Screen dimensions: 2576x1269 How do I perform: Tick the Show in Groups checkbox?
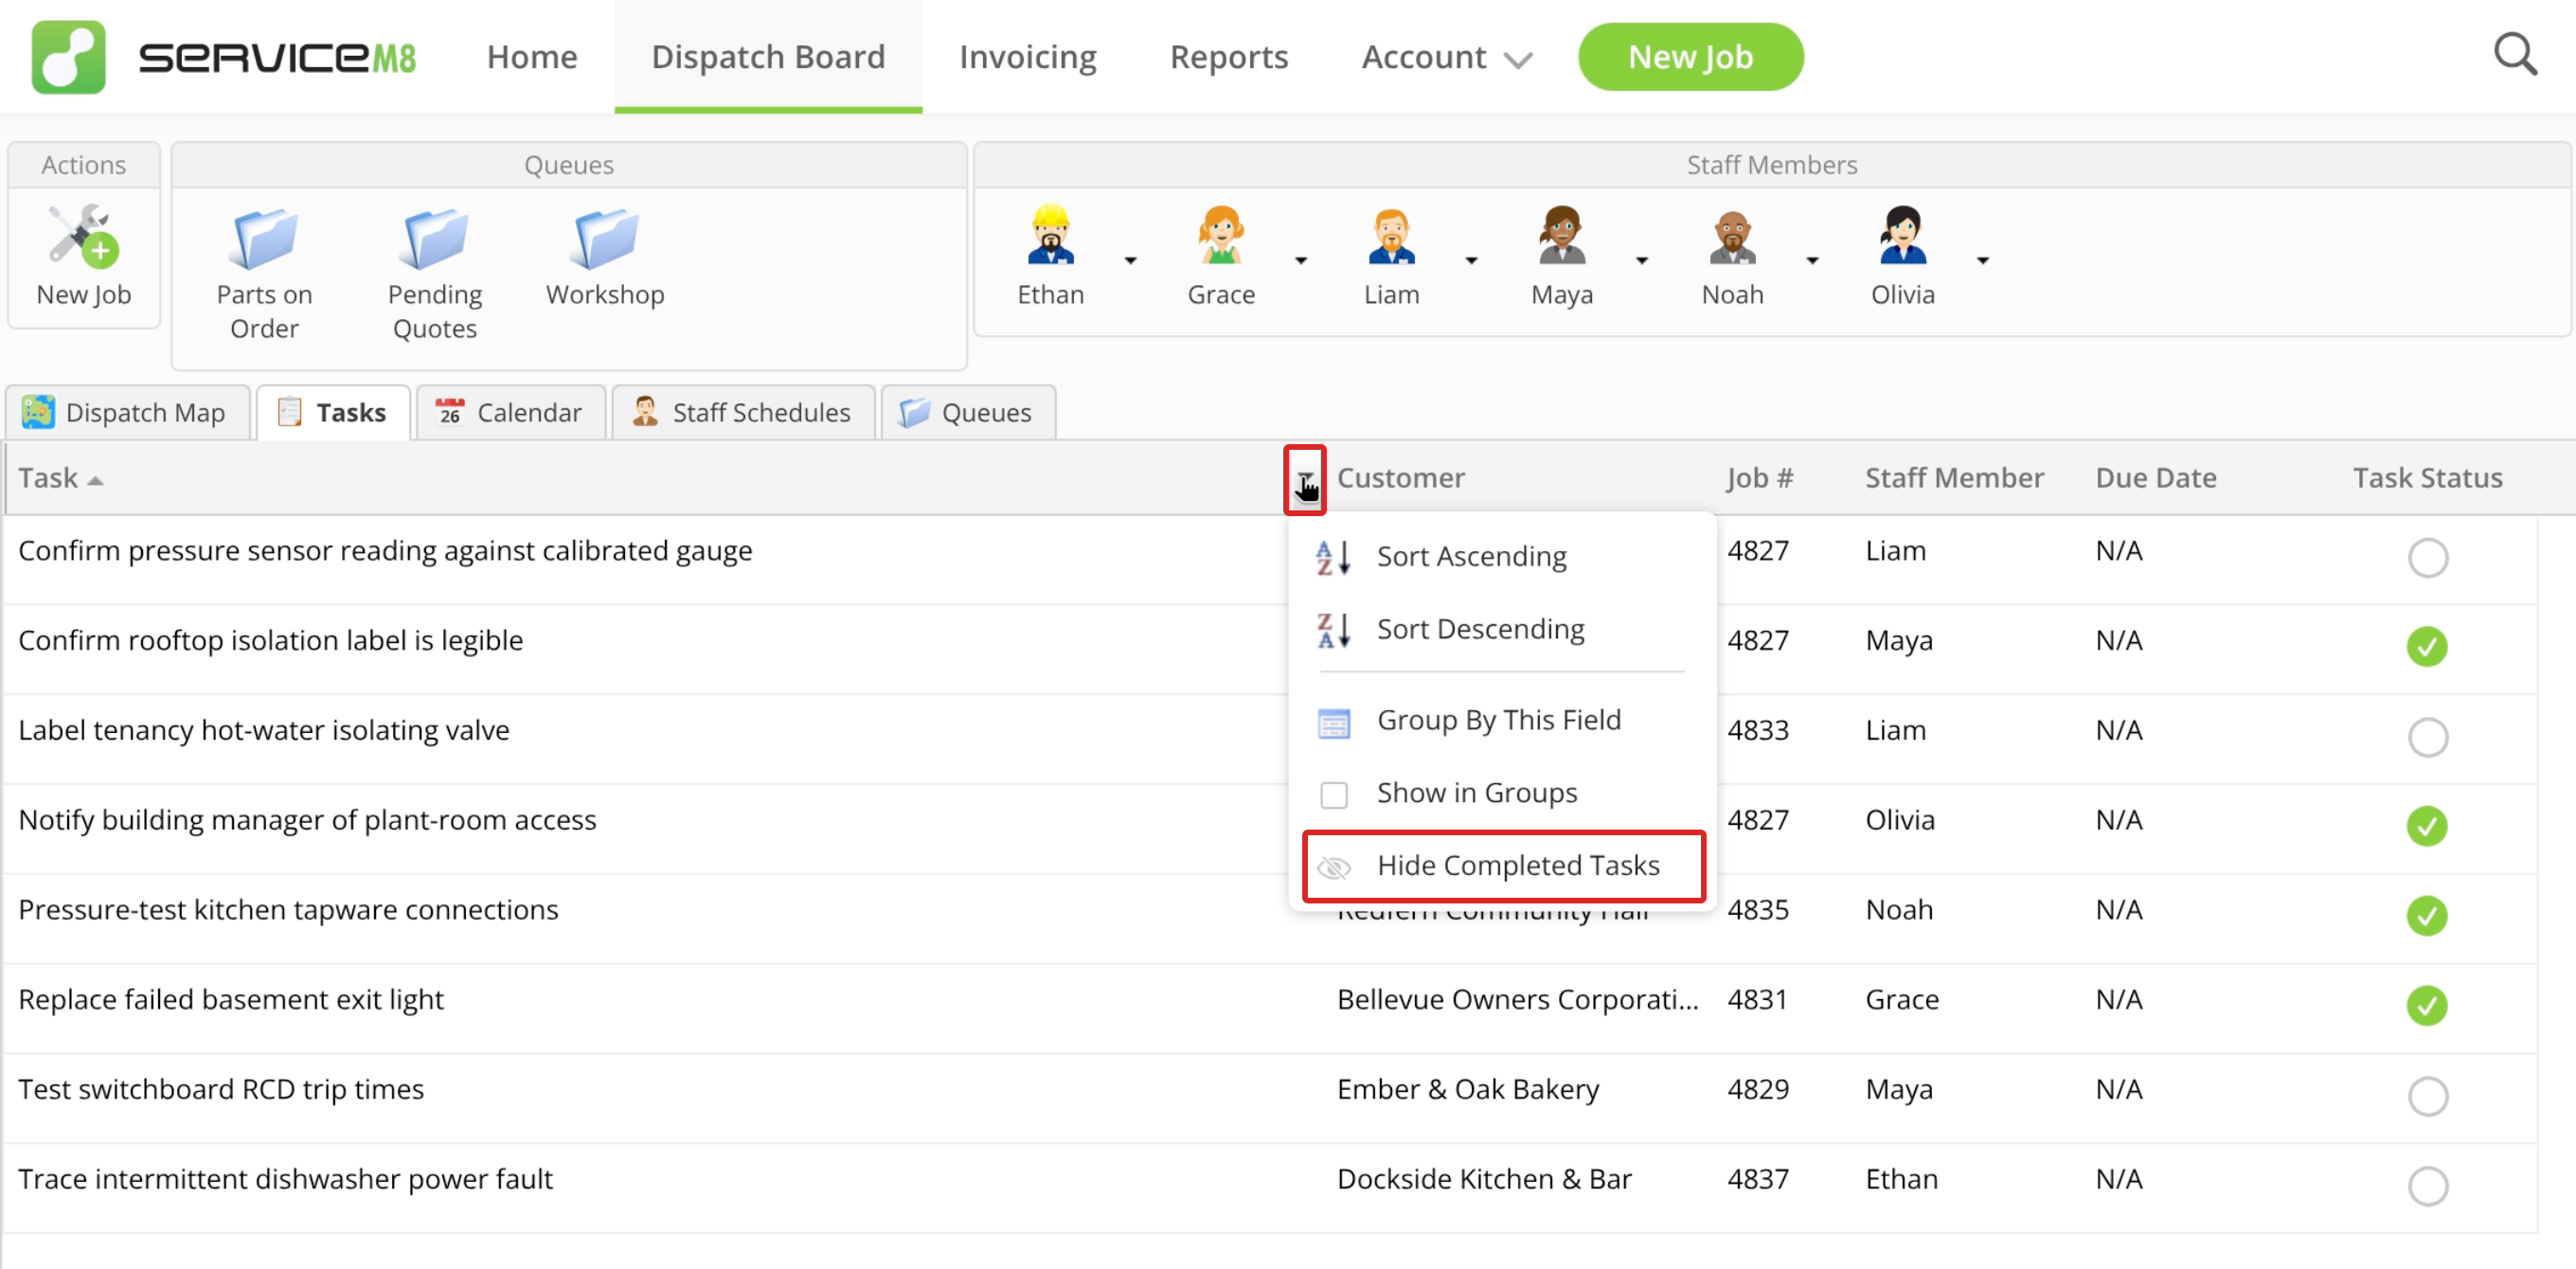(x=1334, y=795)
